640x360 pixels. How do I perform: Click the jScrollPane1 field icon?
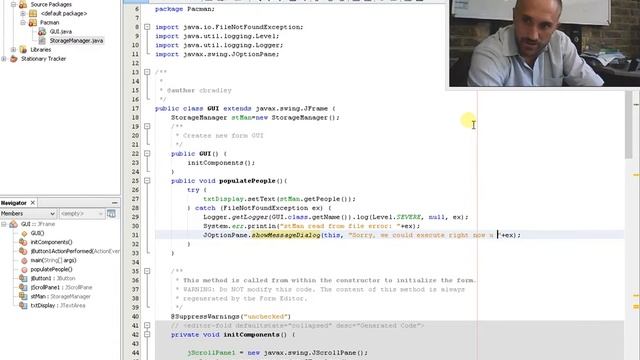23,287
